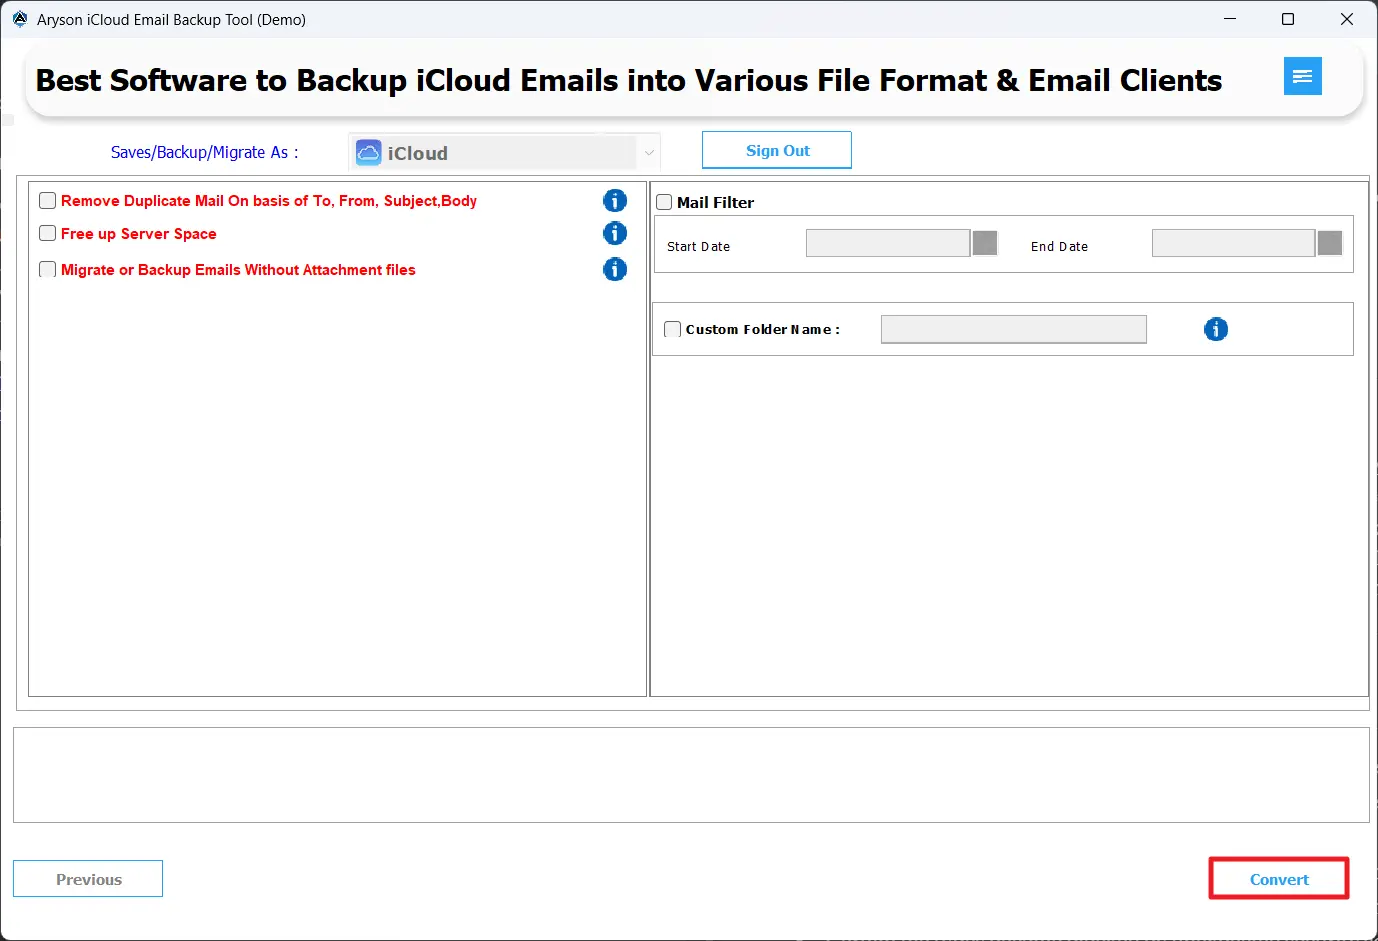Click the Aryson app logo in title bar
Image resolution: width=1378 pixels, height=941 pixels.
coord(20,19)
